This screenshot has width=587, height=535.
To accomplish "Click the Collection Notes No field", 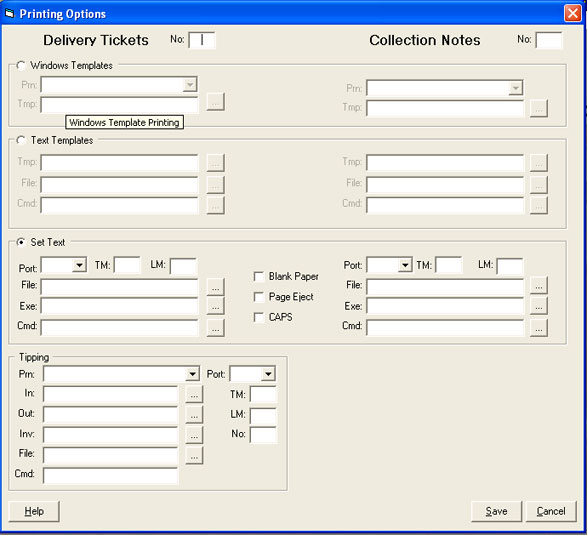I will [549, 40].
